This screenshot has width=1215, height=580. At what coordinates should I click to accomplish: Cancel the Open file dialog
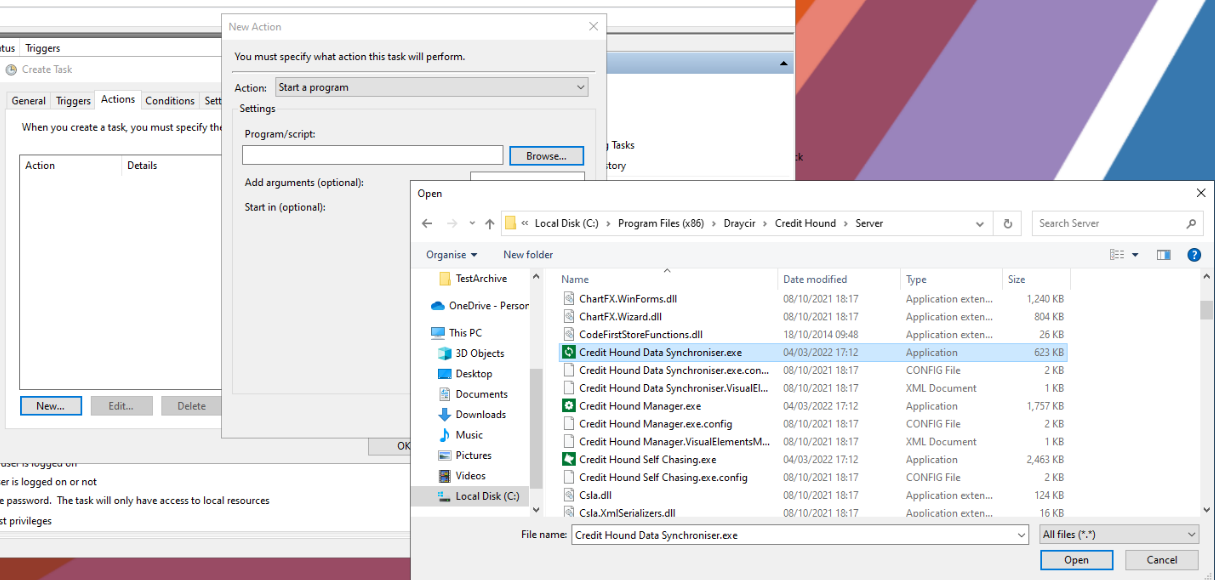(x=1162, y=560)
